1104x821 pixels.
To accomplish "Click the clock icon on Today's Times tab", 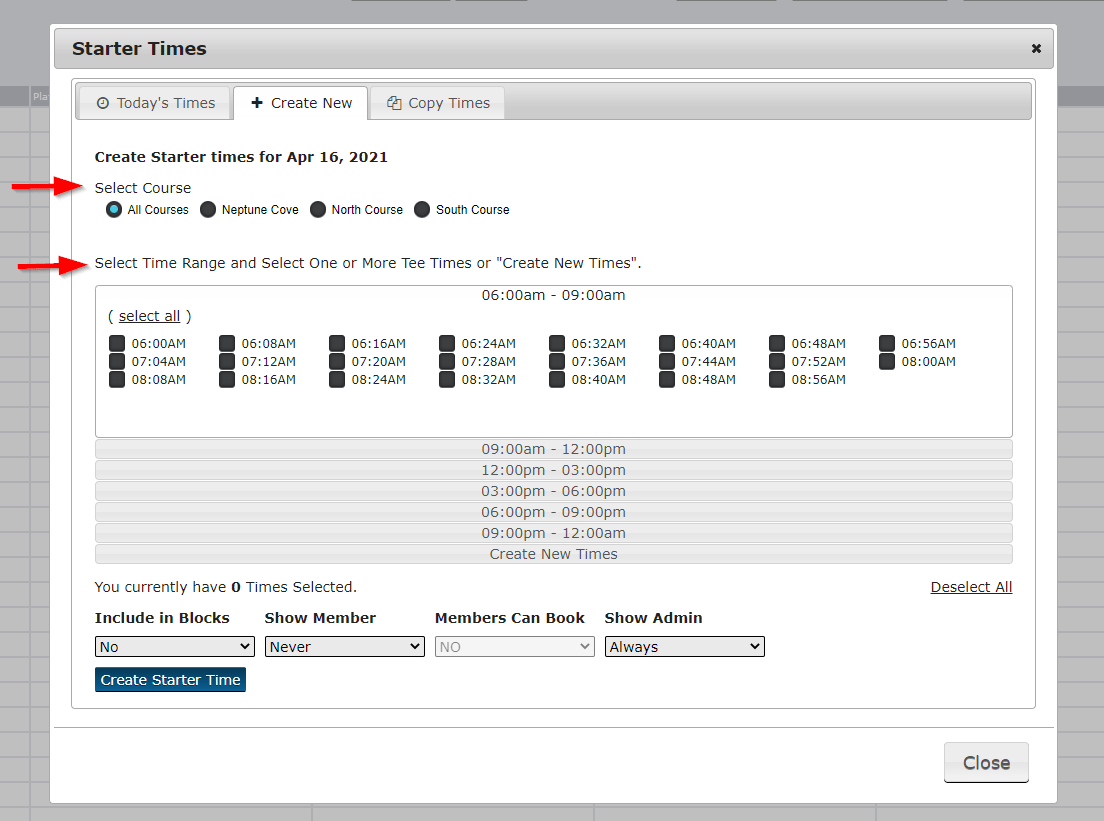I will (x=103, y=102).
